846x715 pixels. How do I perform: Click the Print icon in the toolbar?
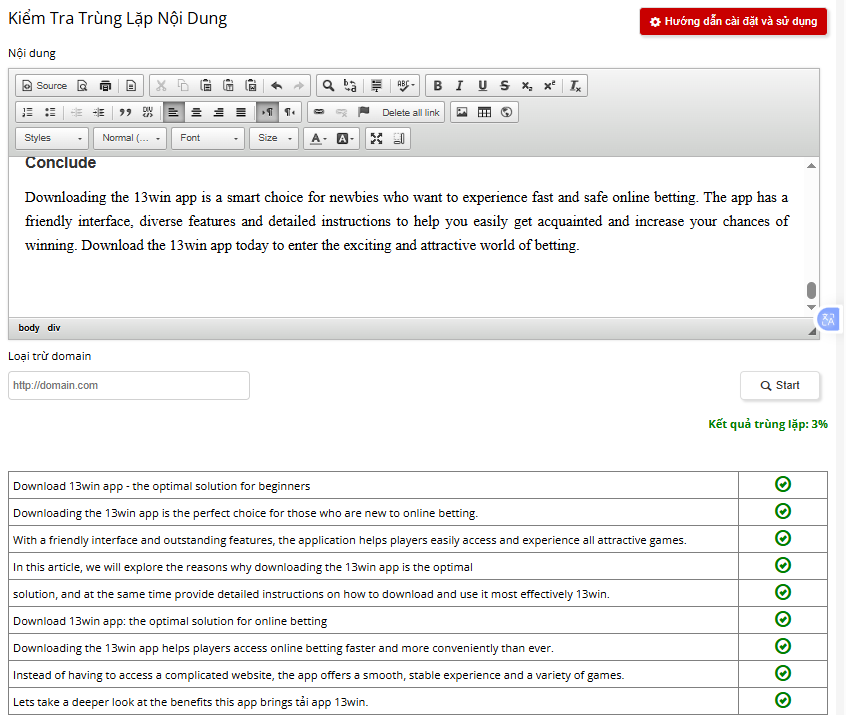[105, 86]
